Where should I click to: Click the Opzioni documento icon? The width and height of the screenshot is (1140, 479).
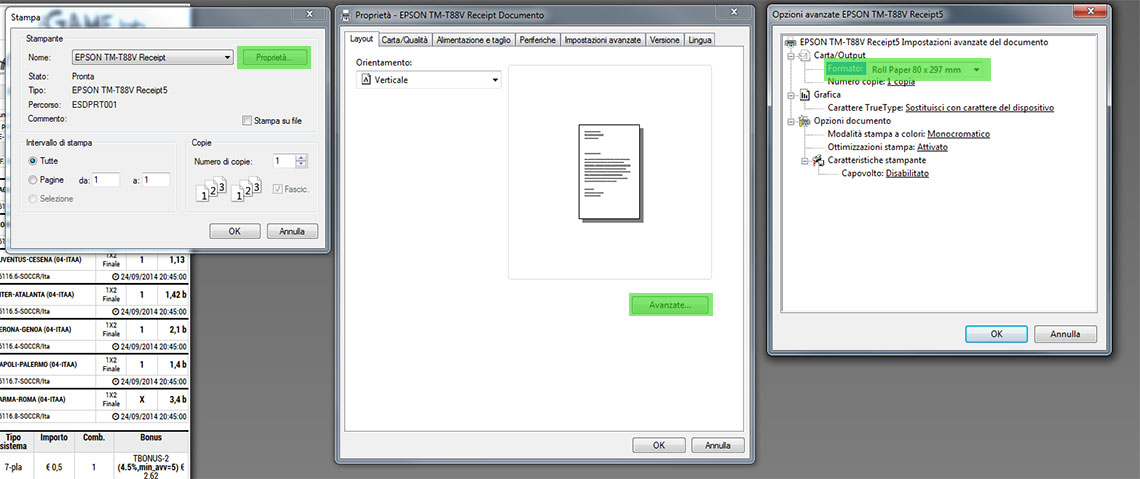pos(804,121)
